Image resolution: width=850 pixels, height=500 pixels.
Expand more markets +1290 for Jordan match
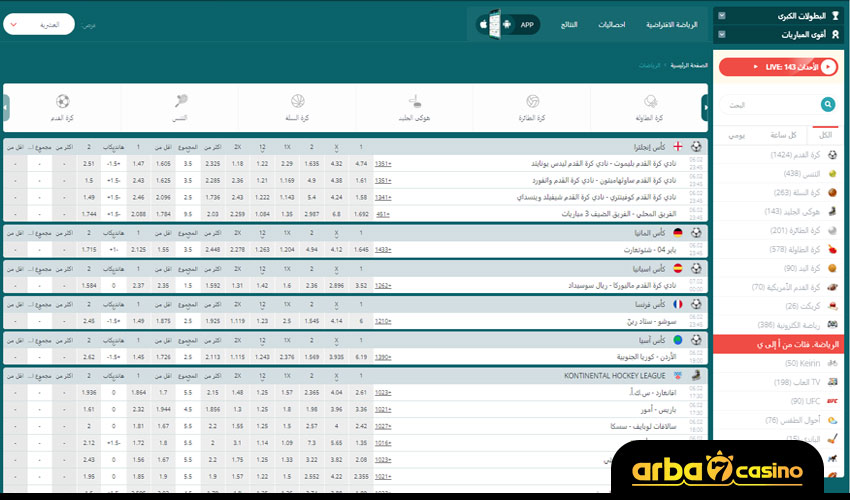point(383,357)
